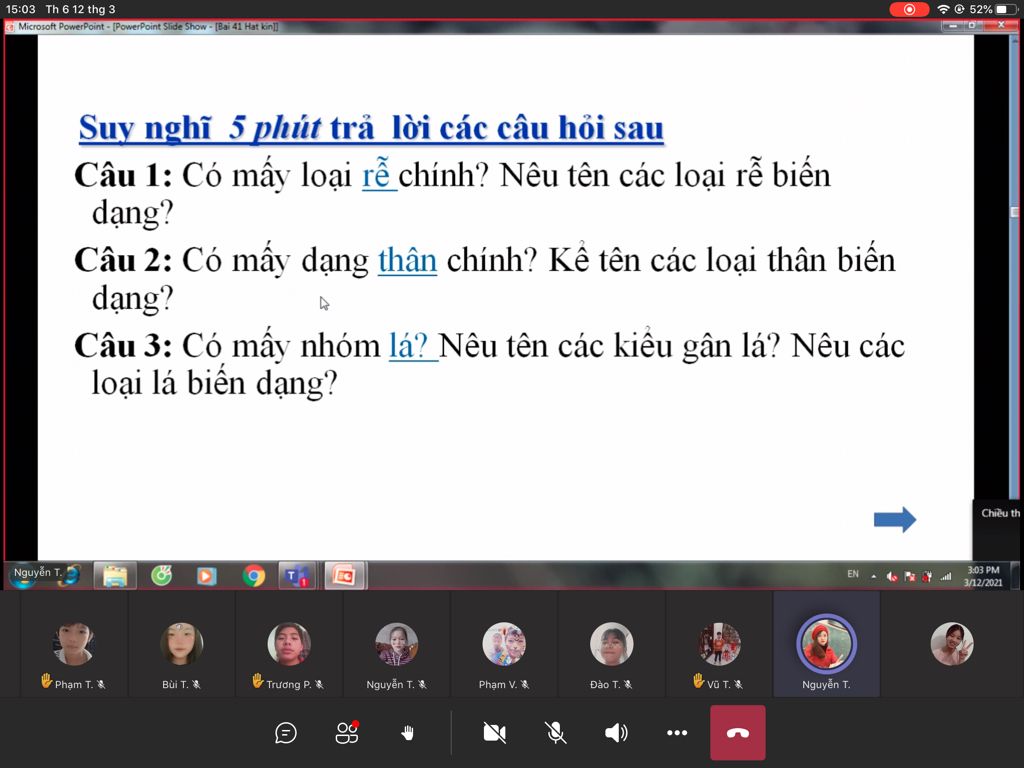Viewport: 1024px width, 768px height.
Task: Raise your hand in the meeting
Action: (x=408, y=733)
